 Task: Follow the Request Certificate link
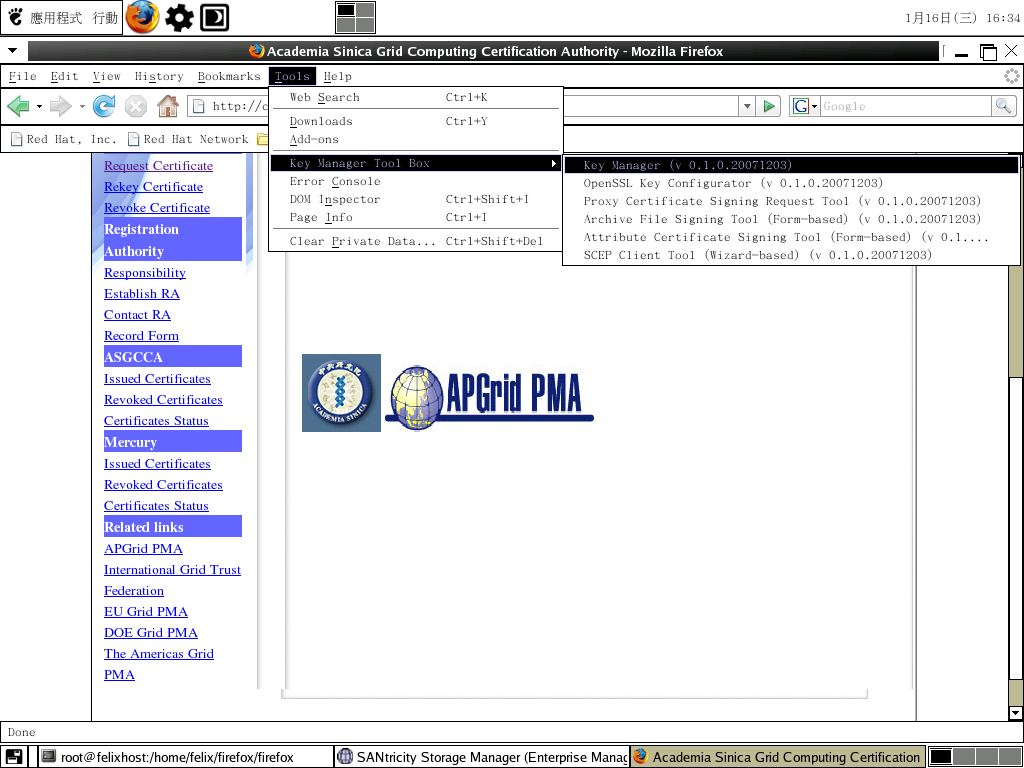[159, 166]
